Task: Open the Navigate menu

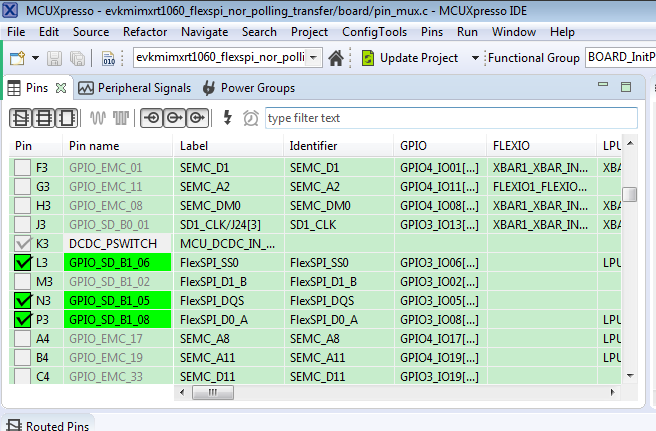Action: tap(205, 32)
